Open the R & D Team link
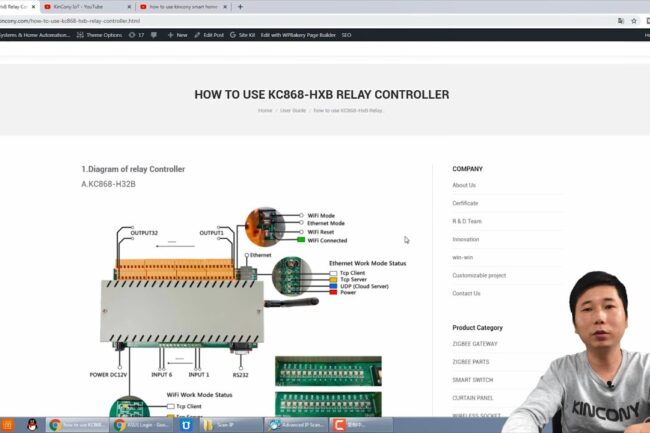 [x=467, y=221]
